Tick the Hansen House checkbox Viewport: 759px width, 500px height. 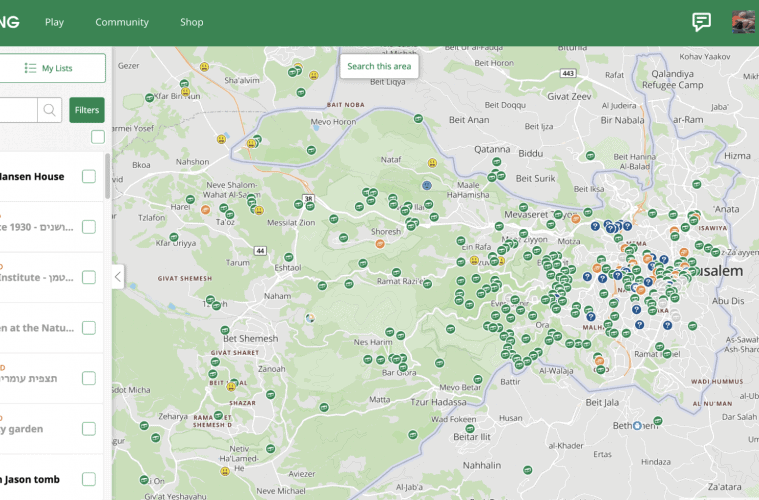coord(89,177)
